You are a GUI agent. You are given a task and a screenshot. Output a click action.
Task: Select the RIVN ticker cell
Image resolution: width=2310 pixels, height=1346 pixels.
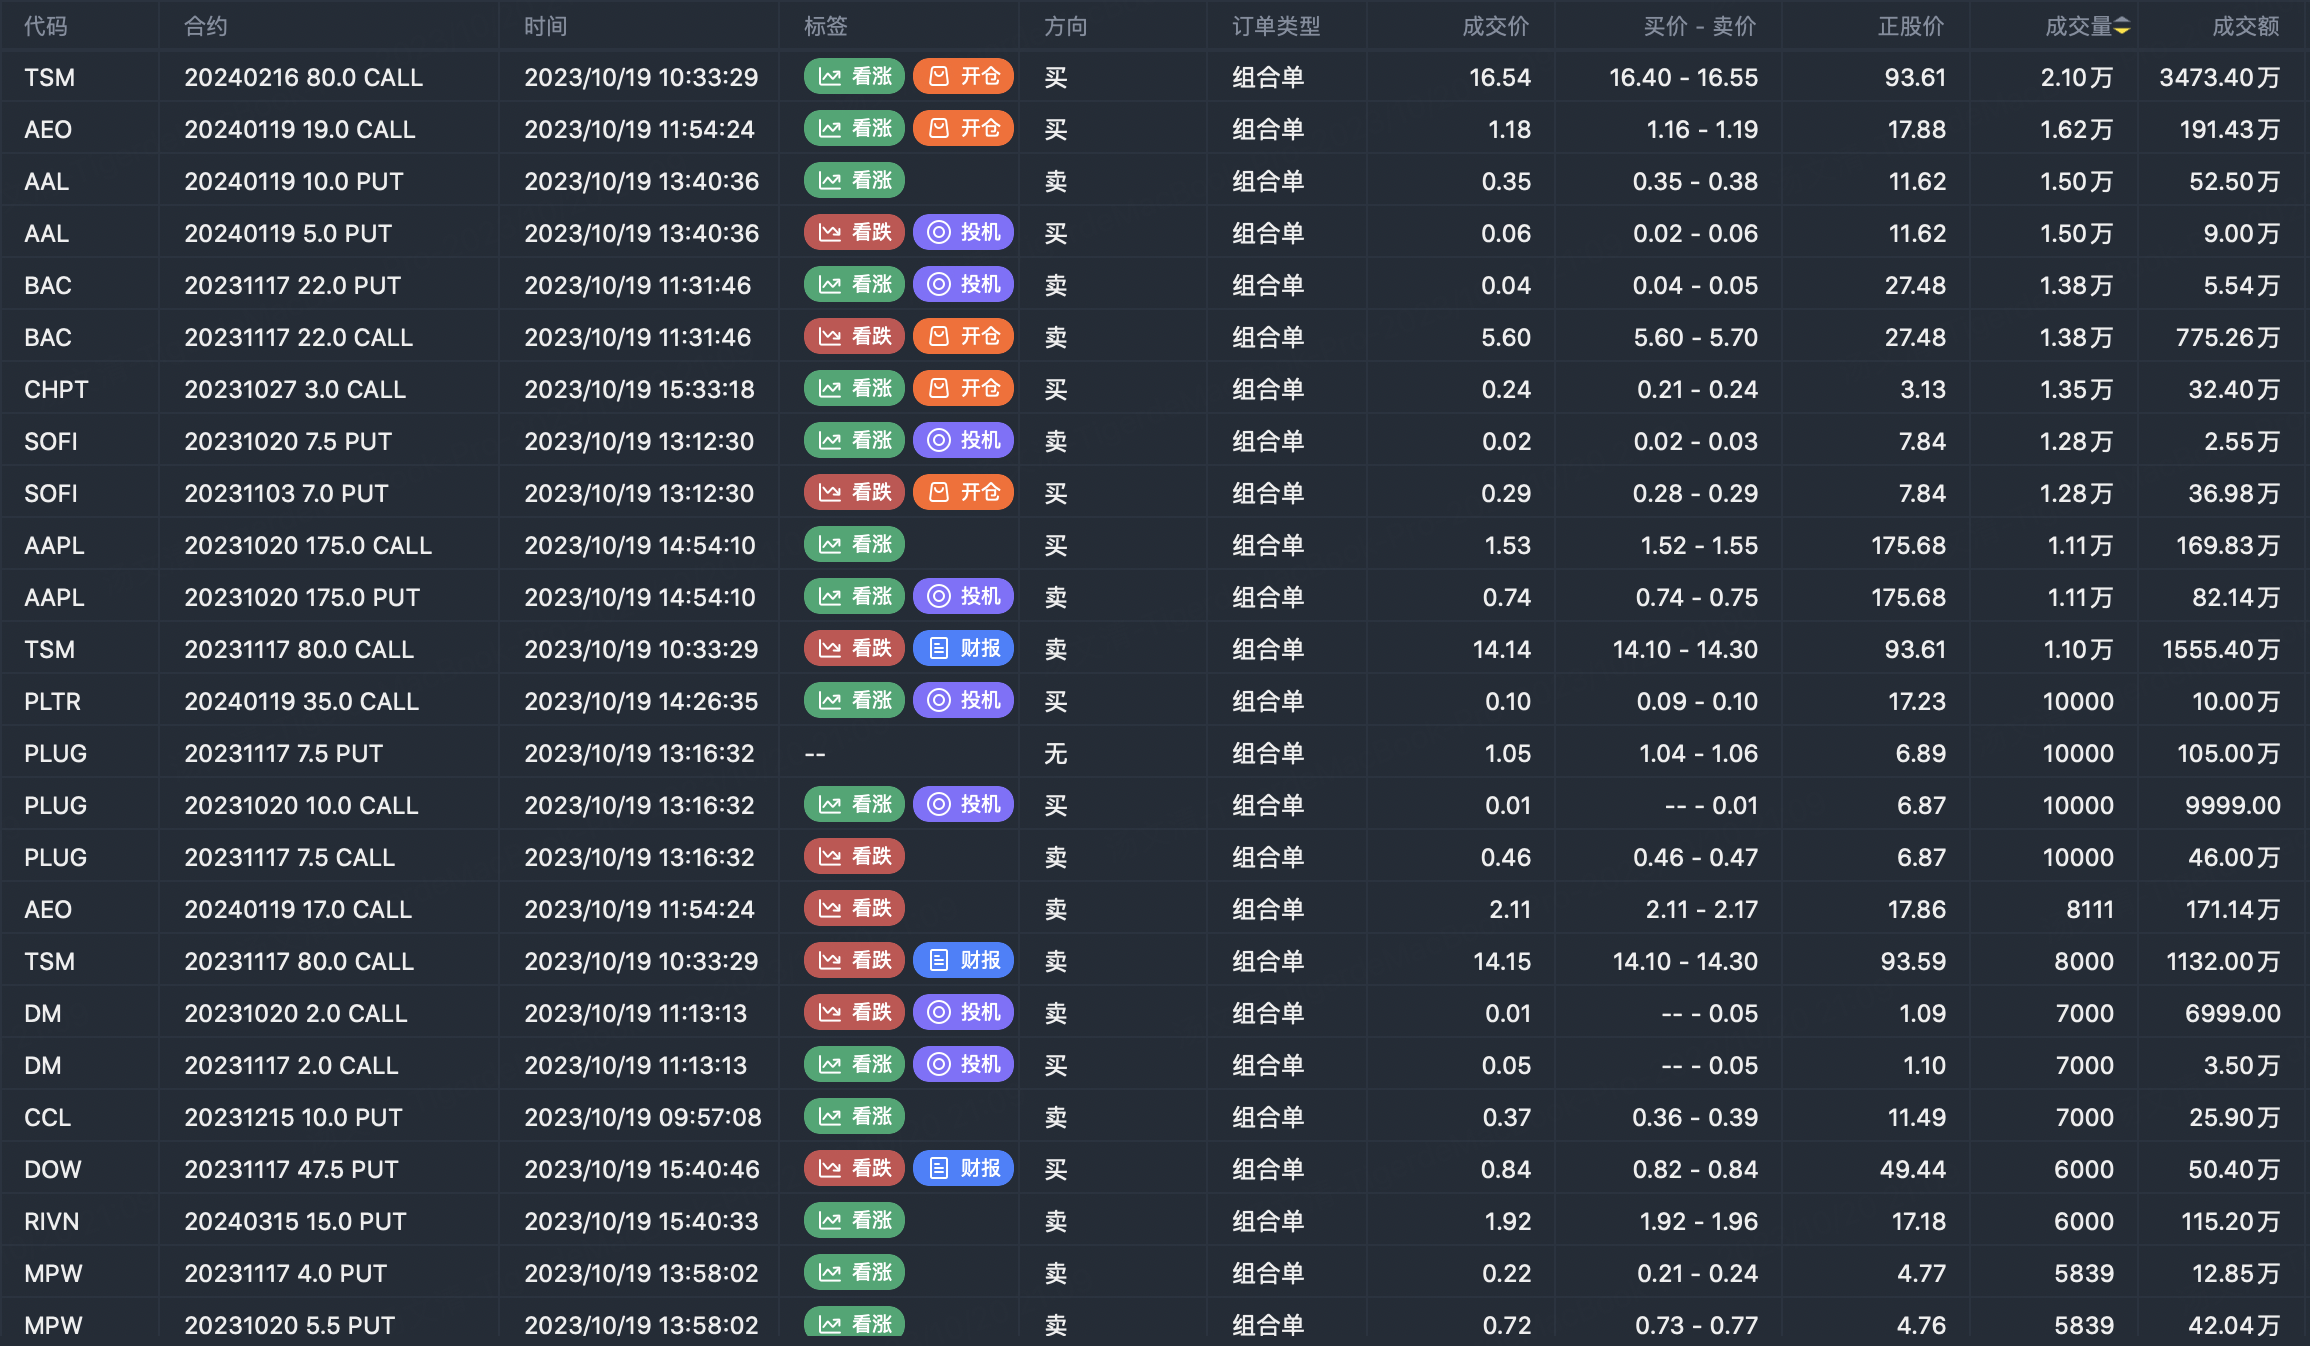52,1221
